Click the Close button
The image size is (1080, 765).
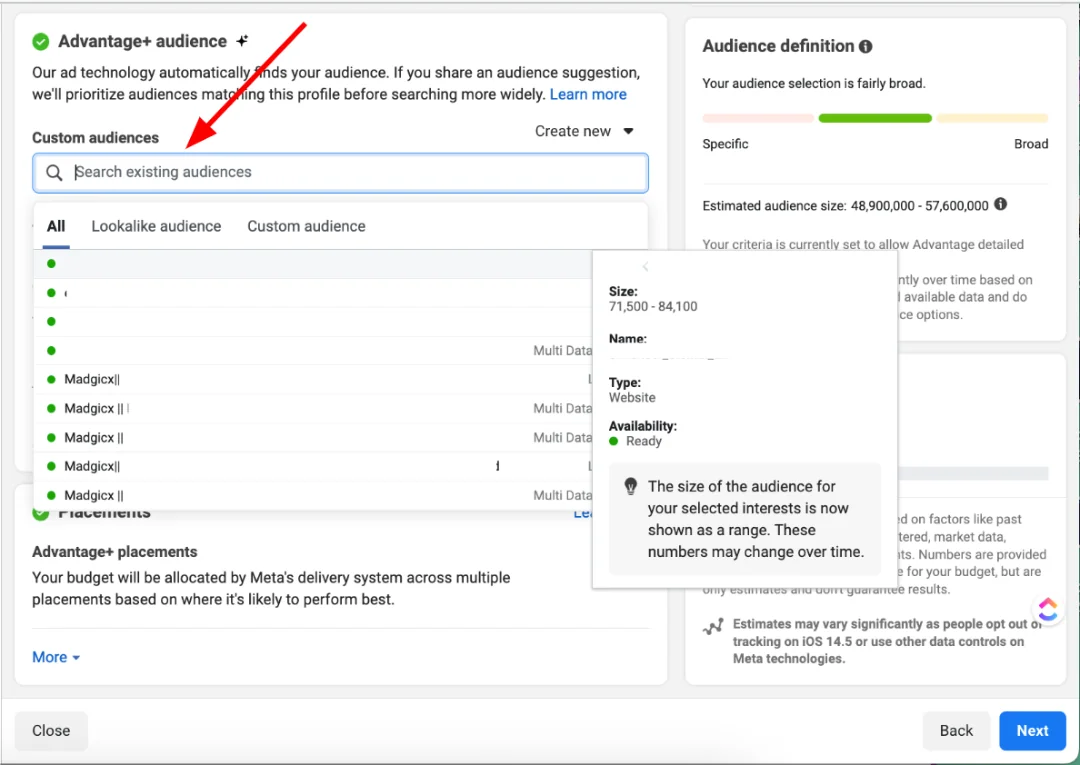point(51,731)
